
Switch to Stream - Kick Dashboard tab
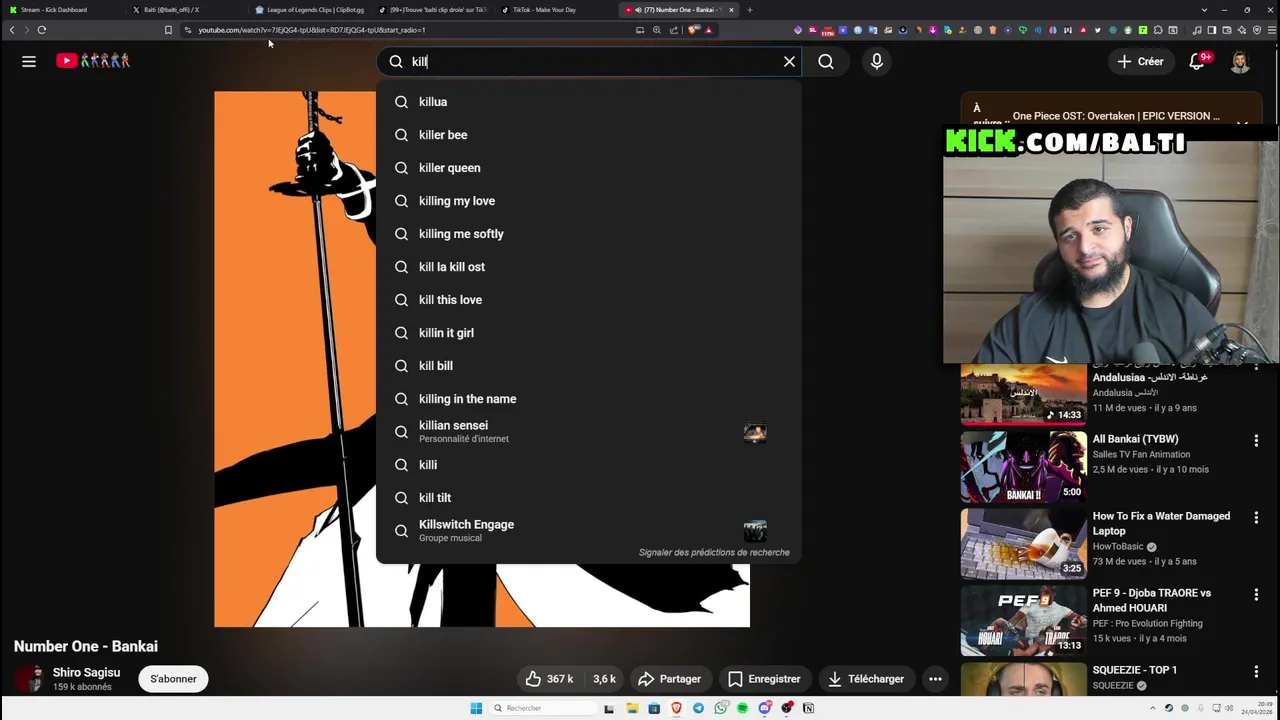pos(60,10)
